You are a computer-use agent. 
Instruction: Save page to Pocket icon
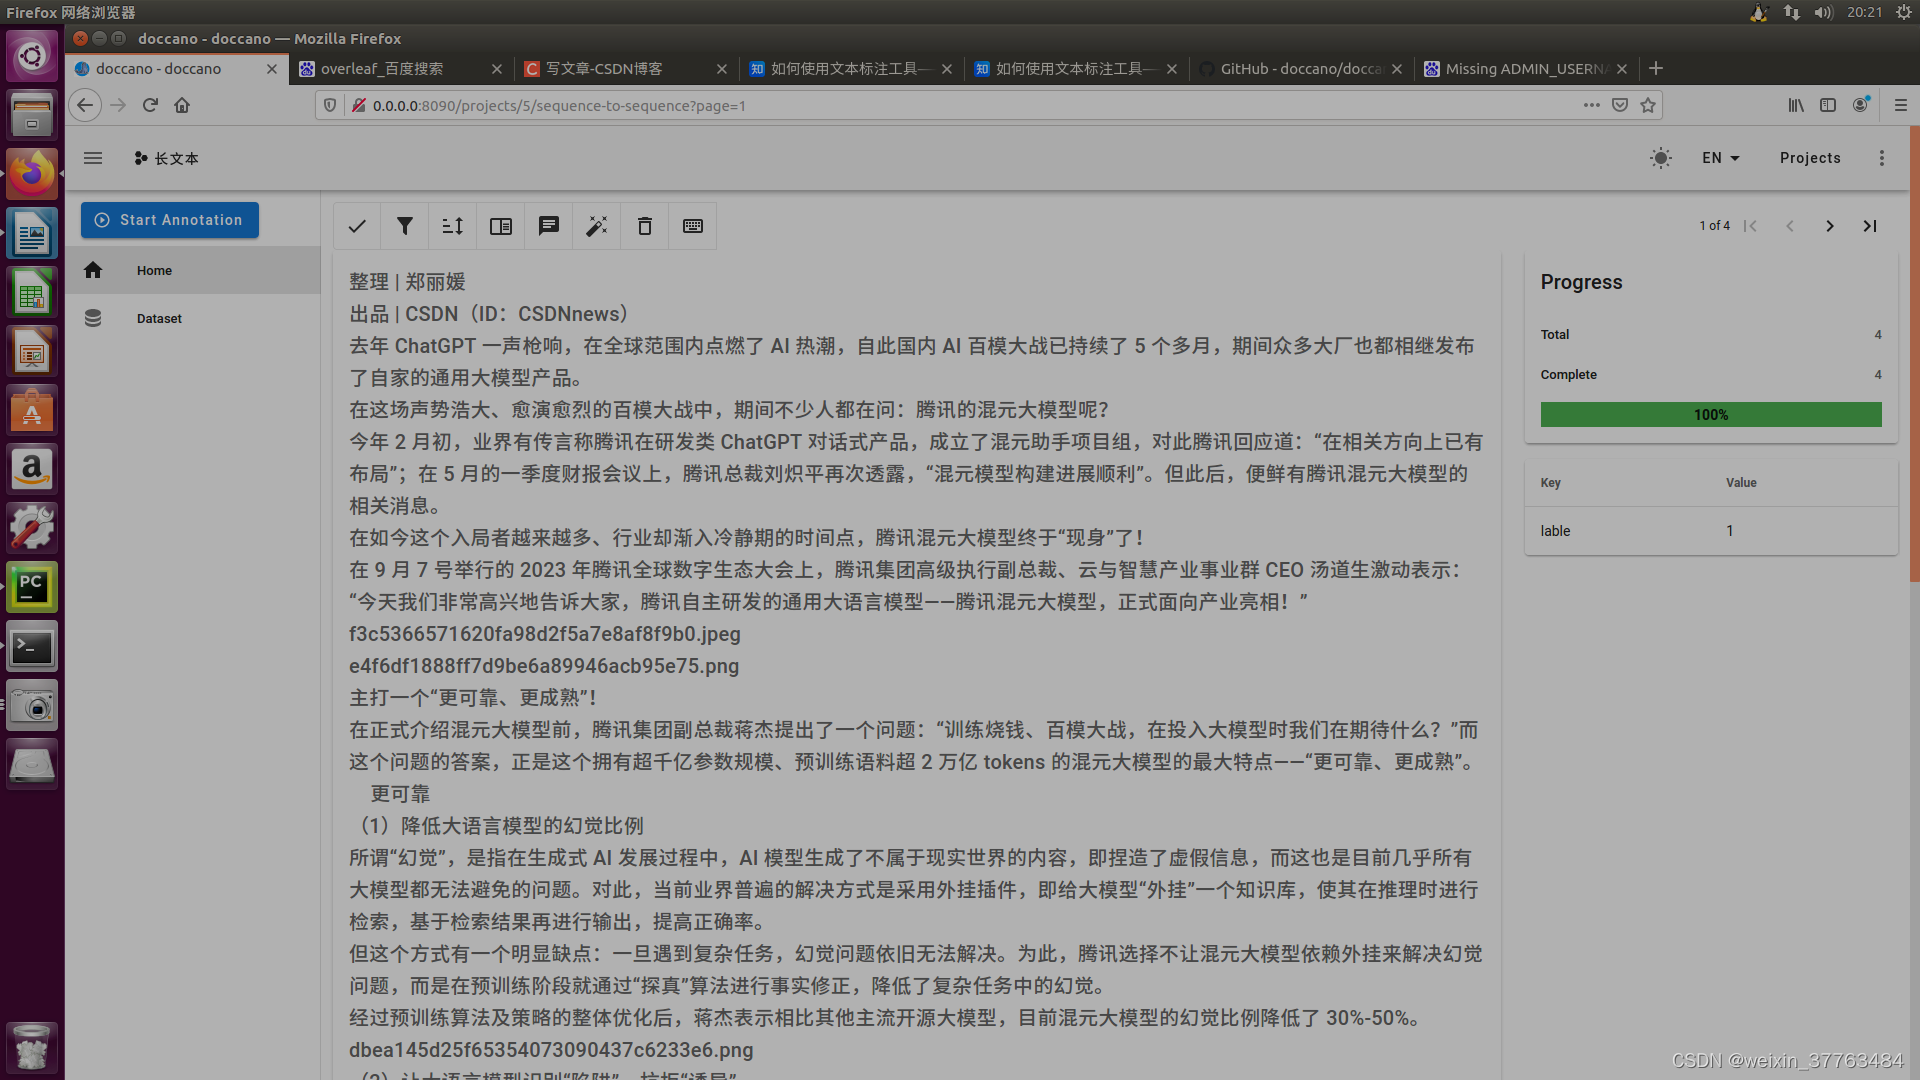1620,105
